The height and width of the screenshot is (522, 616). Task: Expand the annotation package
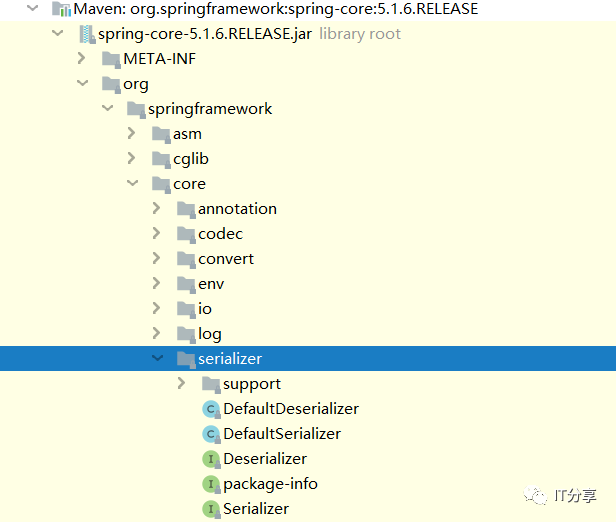[x=156, y=208]
